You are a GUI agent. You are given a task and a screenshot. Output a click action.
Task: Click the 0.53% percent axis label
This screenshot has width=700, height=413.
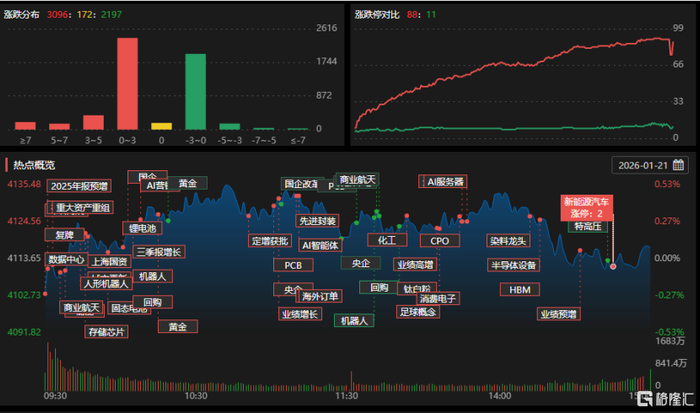[667, 184]
